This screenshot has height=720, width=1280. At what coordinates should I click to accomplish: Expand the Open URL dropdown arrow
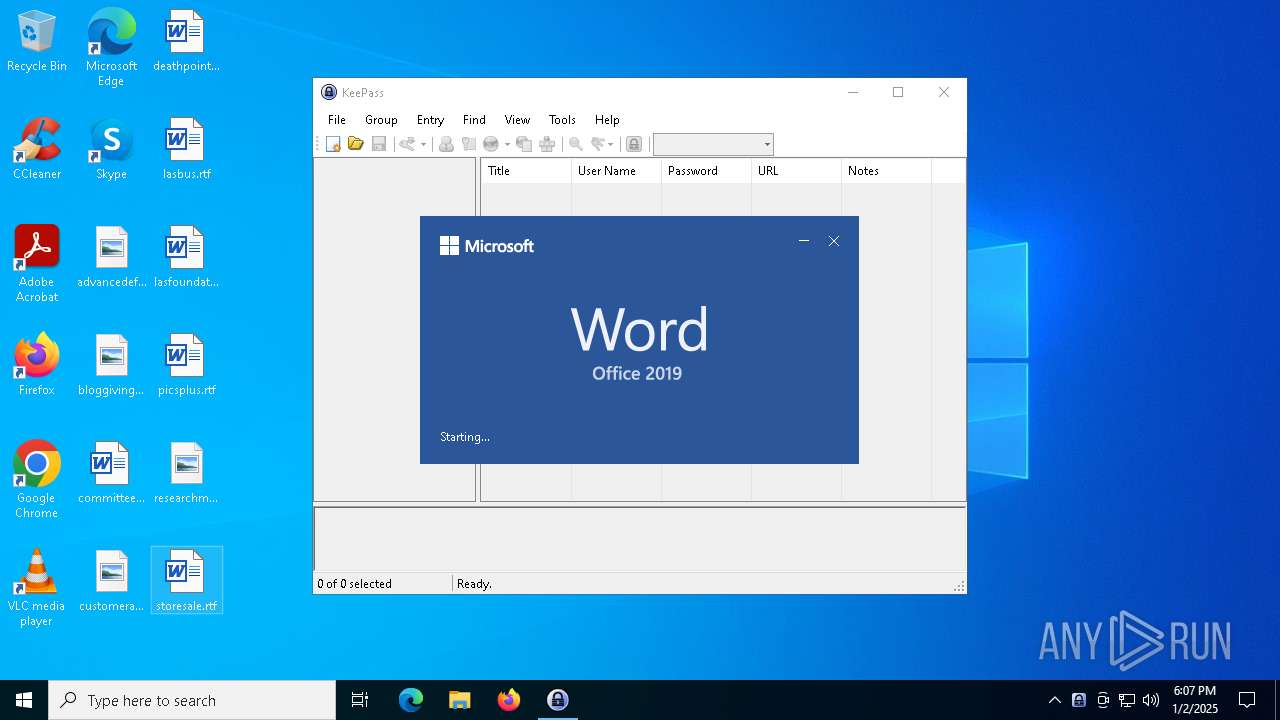[507, 144]
